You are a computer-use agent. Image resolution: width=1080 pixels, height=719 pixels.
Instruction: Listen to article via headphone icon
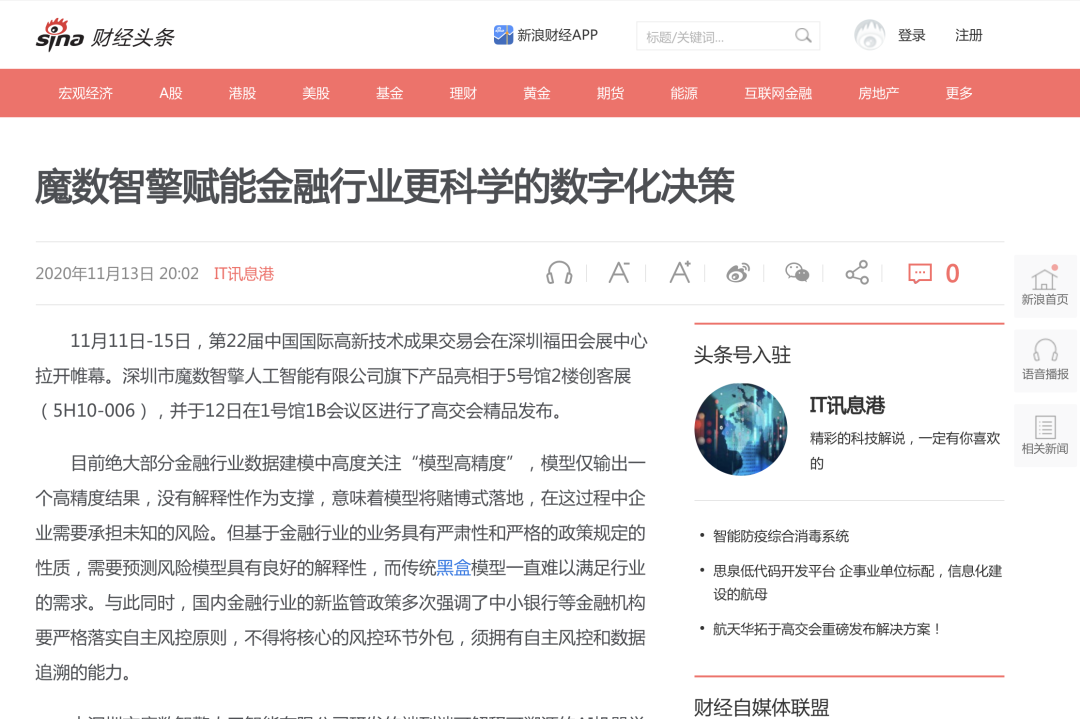[x=559, y=273]
